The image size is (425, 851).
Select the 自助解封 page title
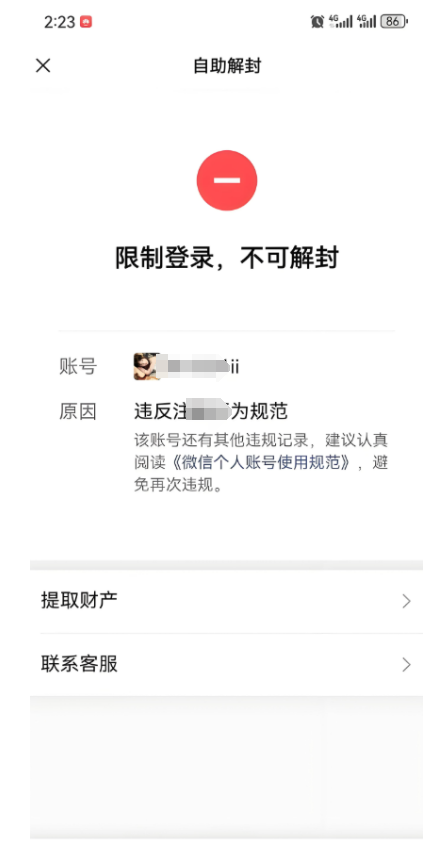point(227,66)
